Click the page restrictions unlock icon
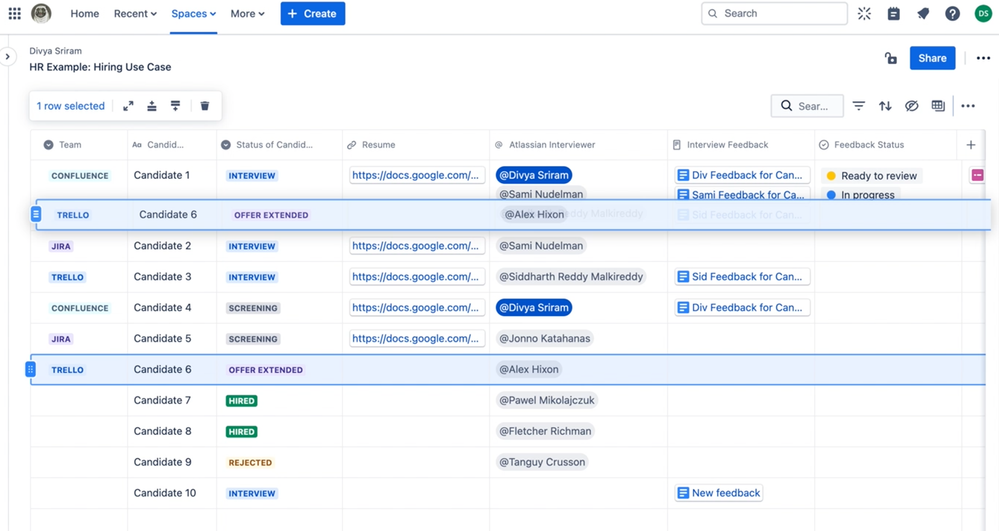Viewport: 999px width, 531px height. (891, 58)
